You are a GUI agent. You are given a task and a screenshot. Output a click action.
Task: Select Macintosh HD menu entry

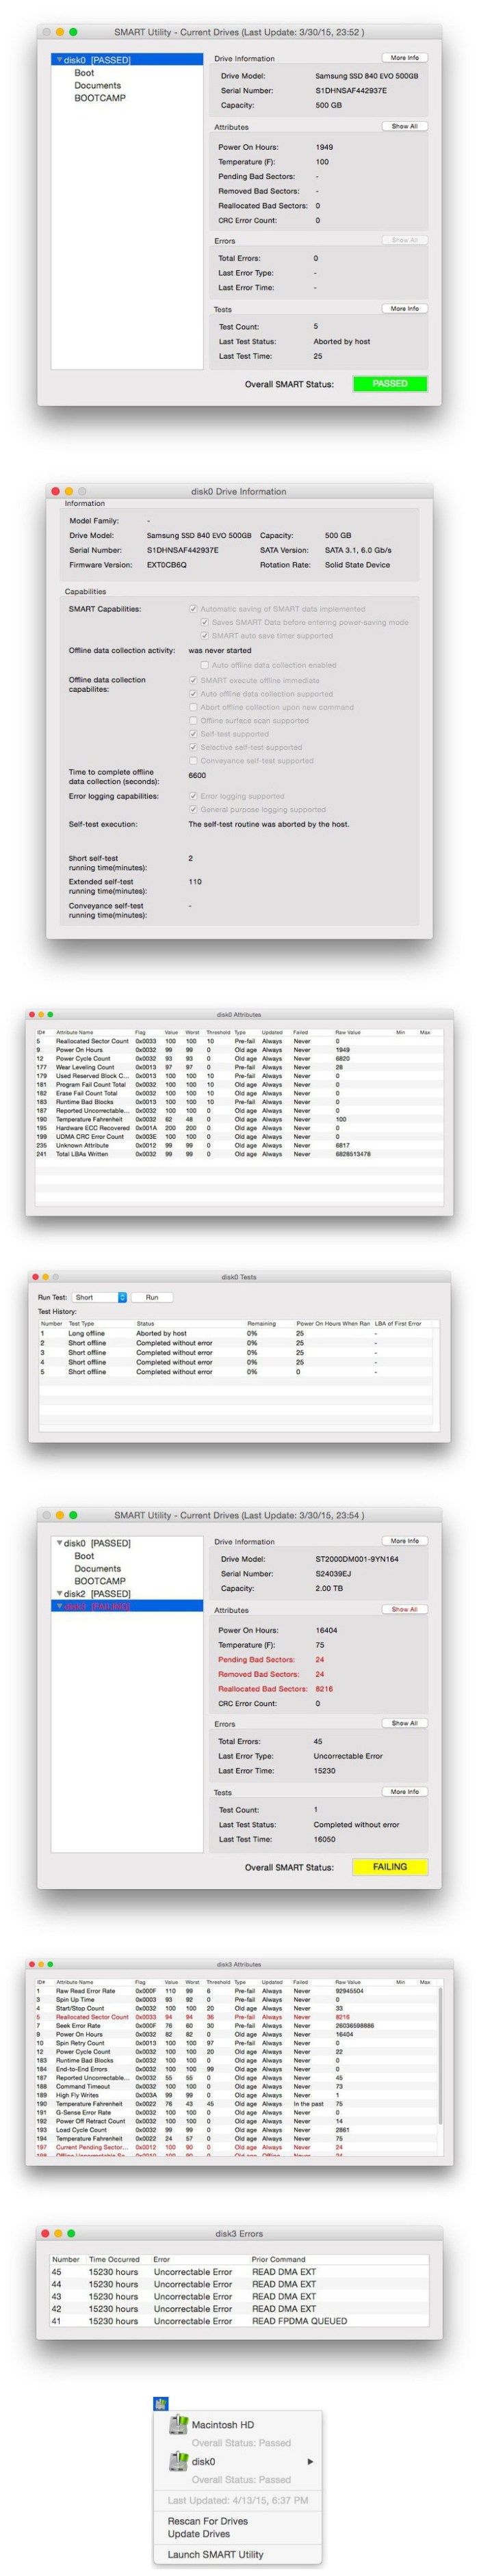pos(222,2425)
